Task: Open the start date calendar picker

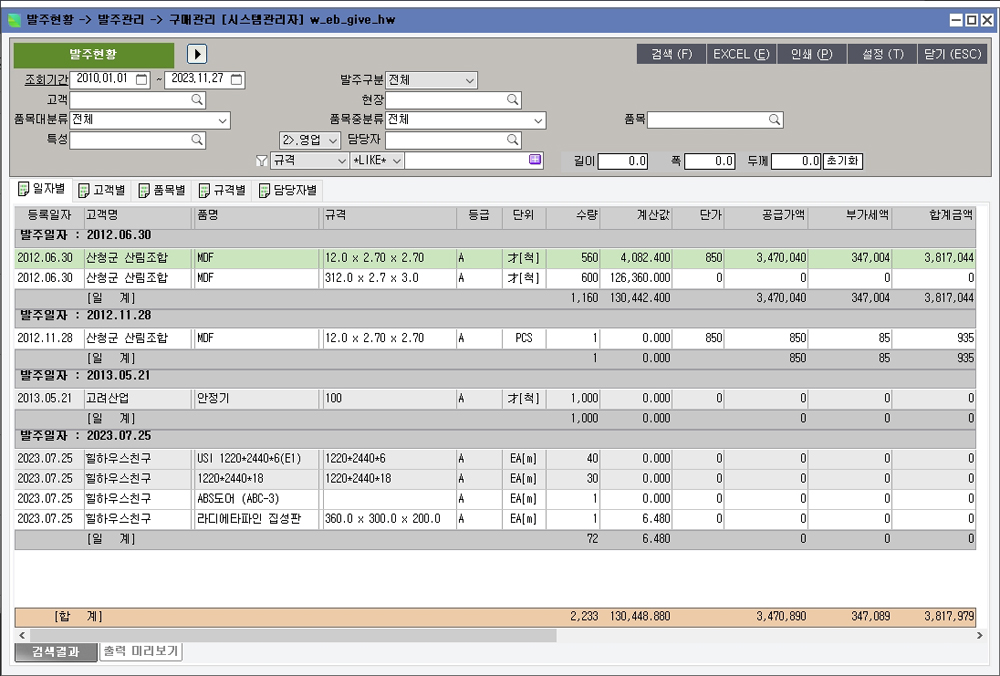Action: pyautogui.click(x=142, y=80)
